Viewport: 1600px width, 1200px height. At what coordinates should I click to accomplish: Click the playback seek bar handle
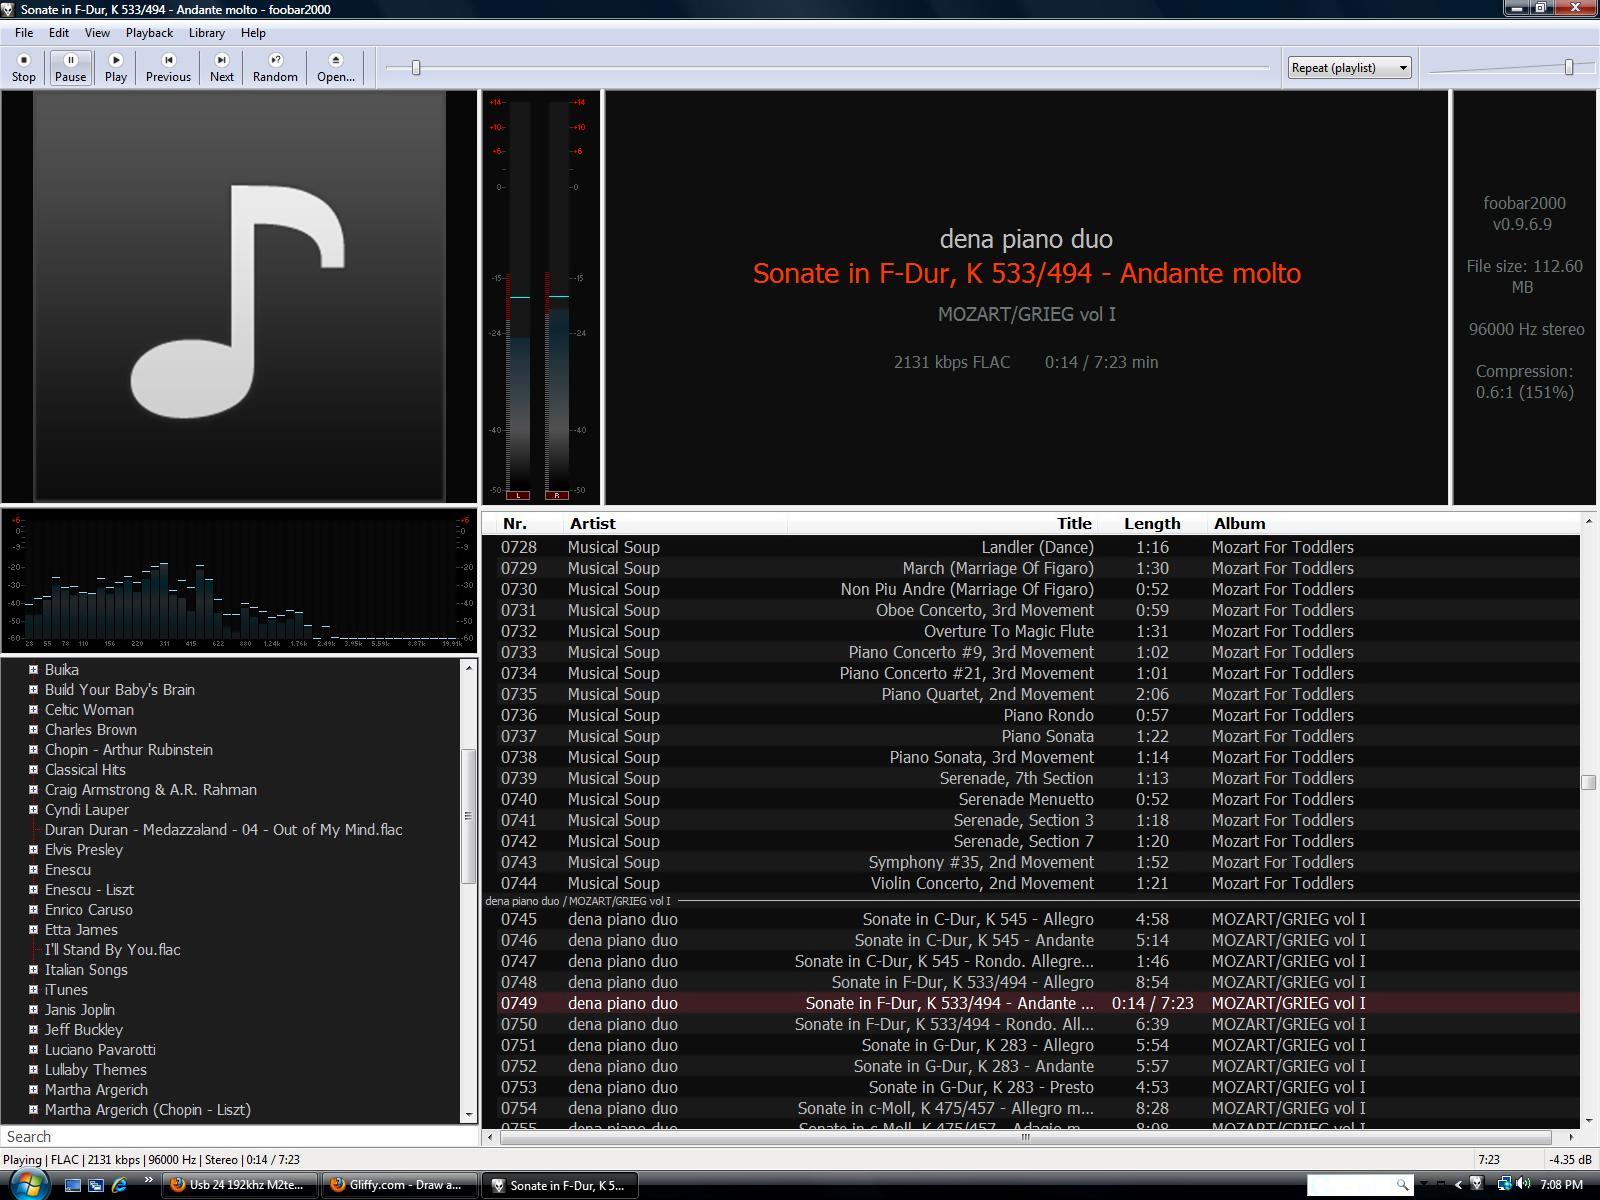[416, 68]
